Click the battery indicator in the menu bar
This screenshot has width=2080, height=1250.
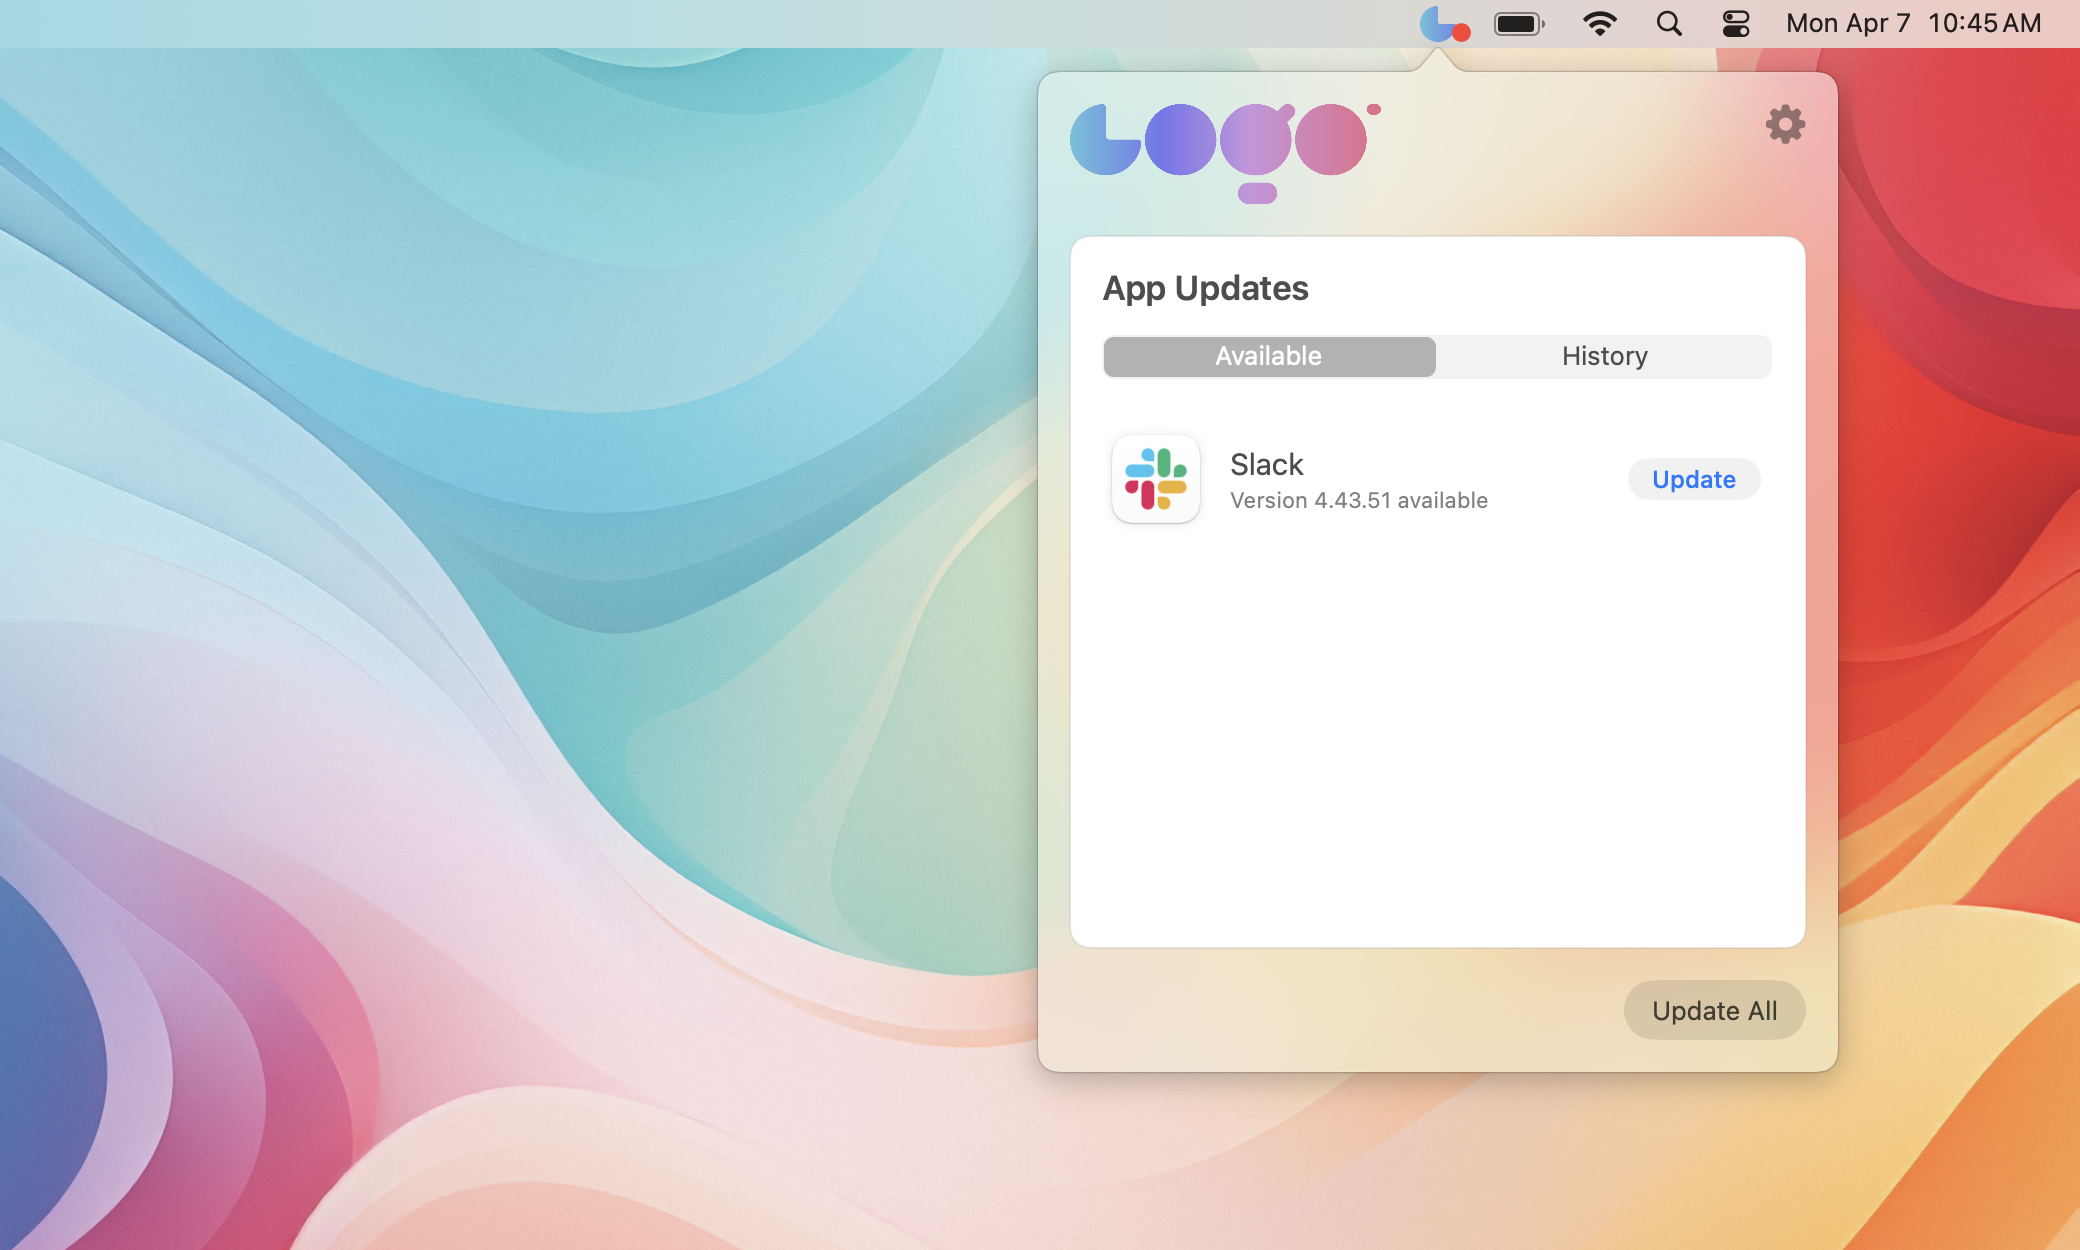(1519, 23)
